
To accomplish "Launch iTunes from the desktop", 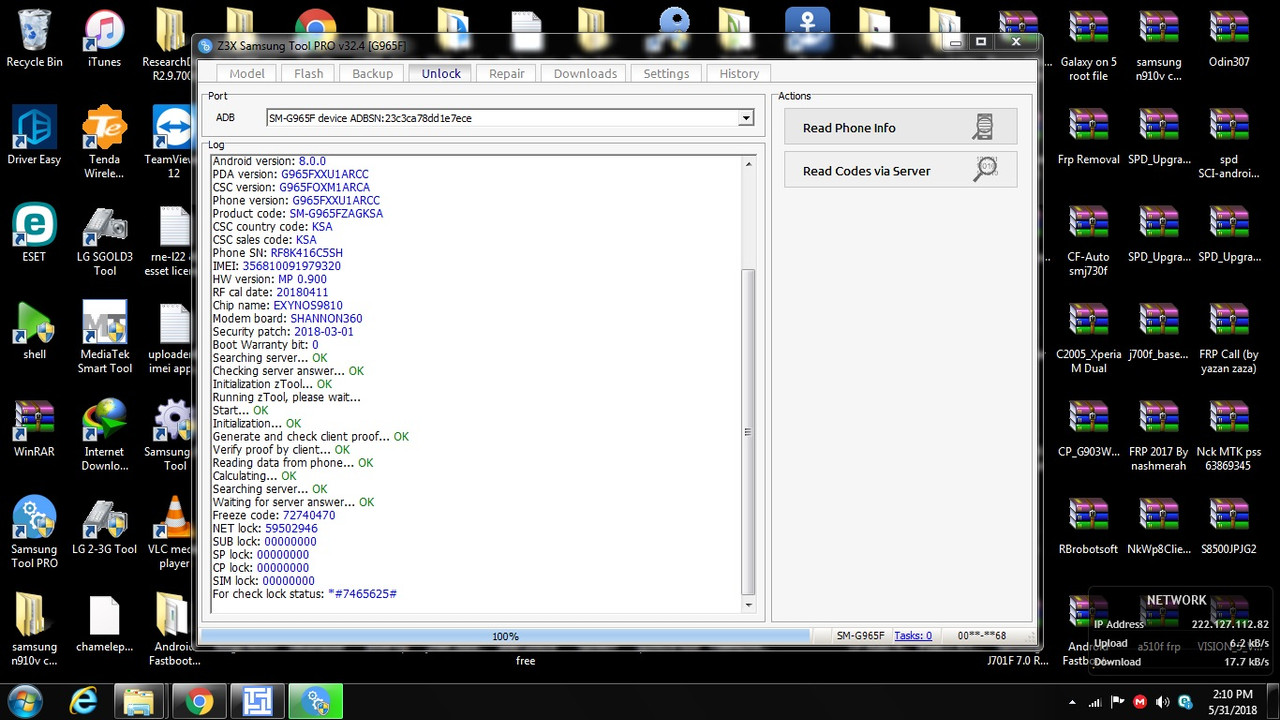I will coord(104,38).
